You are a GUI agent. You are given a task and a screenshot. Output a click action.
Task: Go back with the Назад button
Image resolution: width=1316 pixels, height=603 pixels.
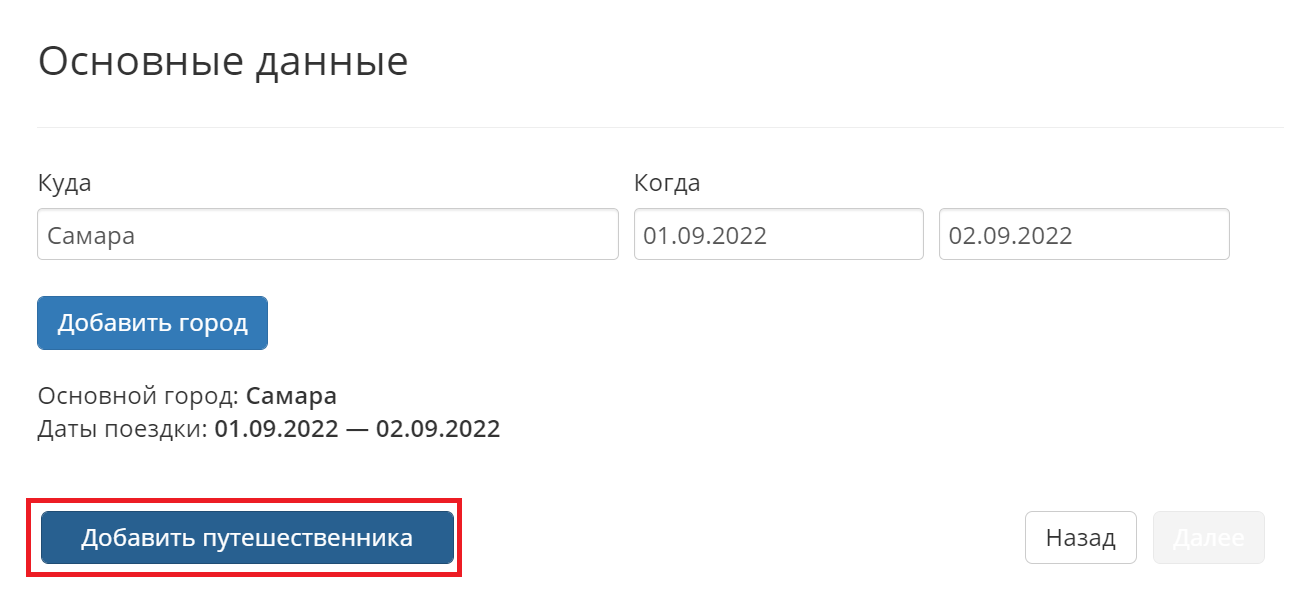pyautogui.click(x=1080, y=538)
